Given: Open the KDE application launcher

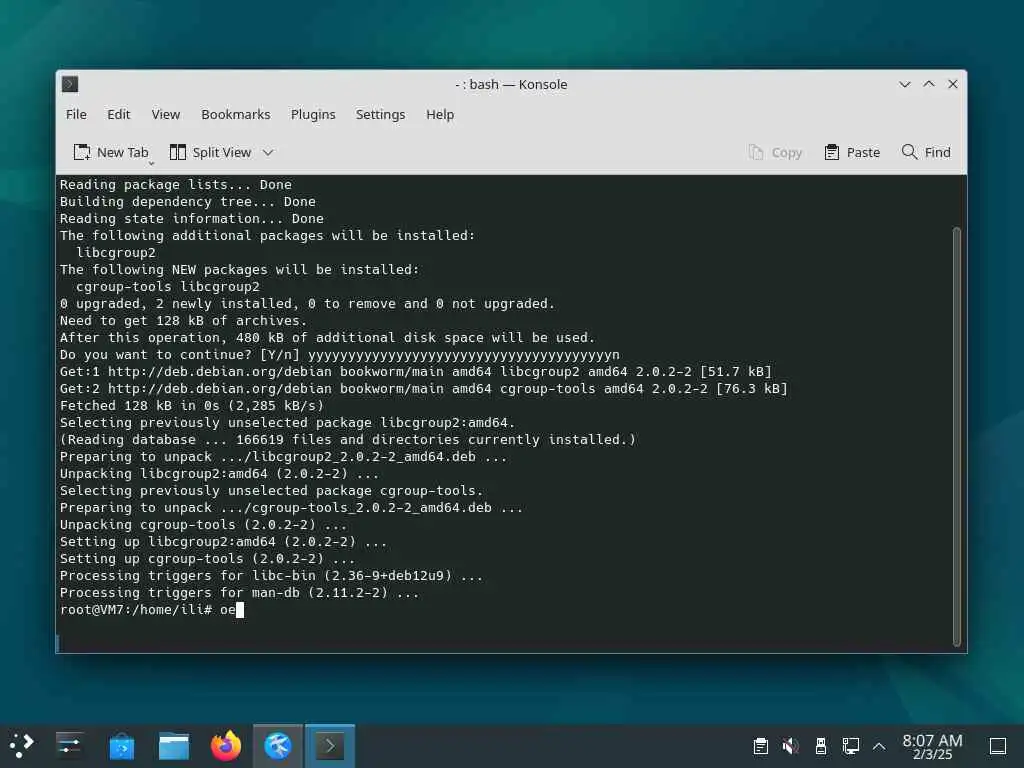Looking at the screenshot, I should [x=22, y=745].
